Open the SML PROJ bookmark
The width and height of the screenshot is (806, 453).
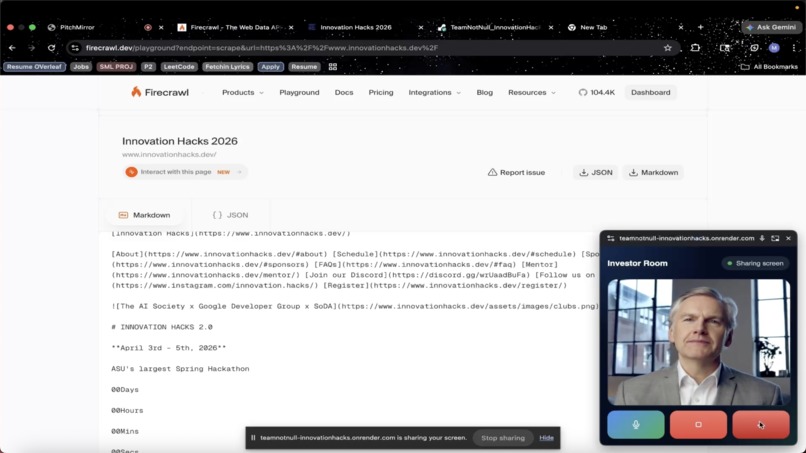(x=116, y=67)
